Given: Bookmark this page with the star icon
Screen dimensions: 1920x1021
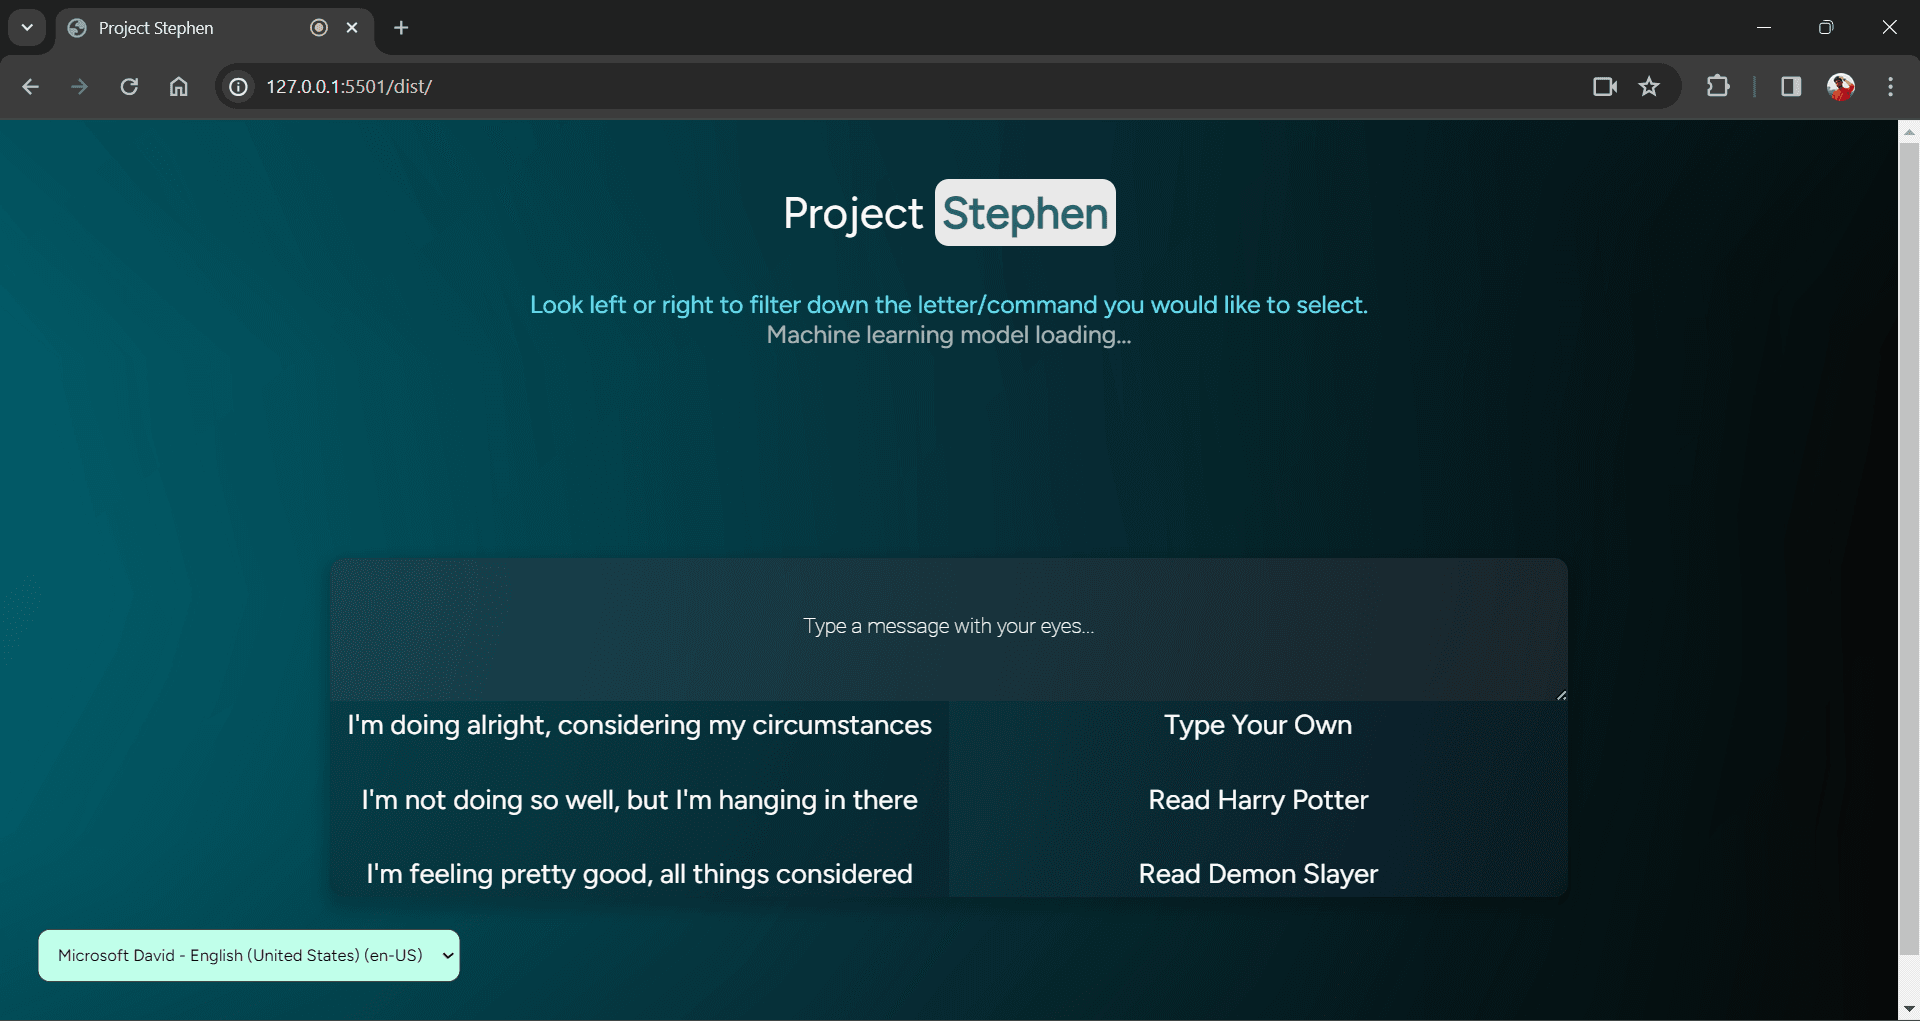Looking at the screenshot, I should (x=1649, y=86).
